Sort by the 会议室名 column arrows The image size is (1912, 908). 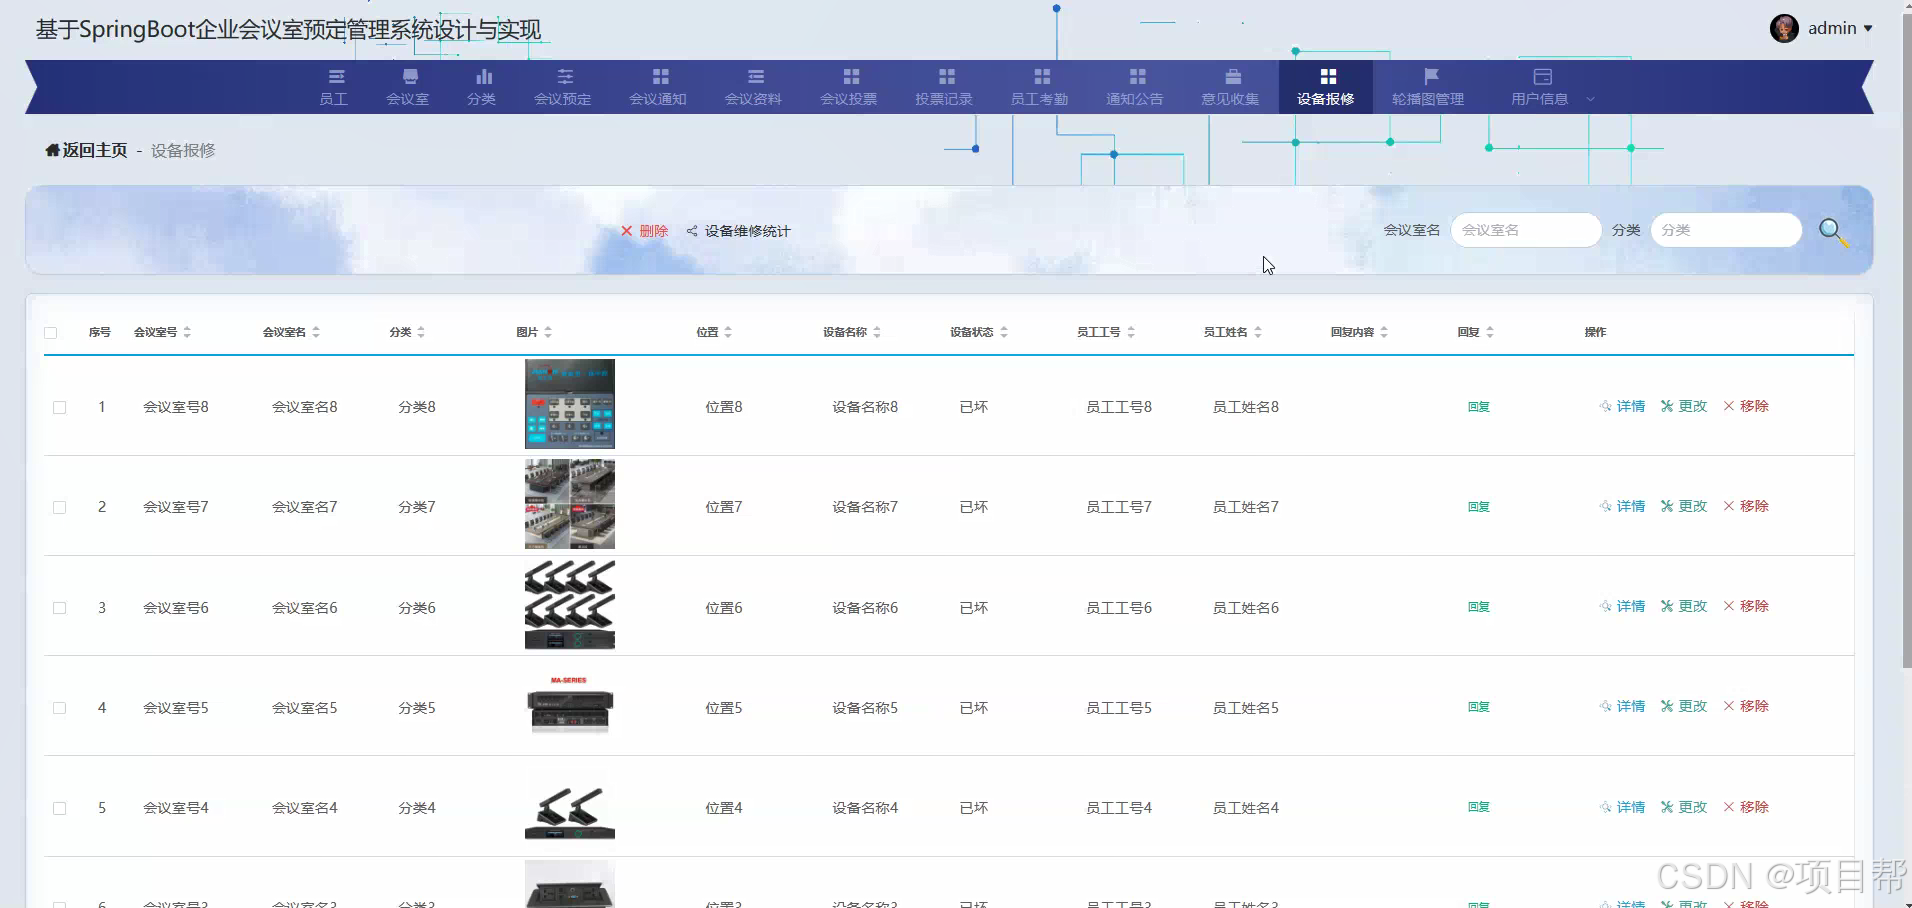click(316, 332)
